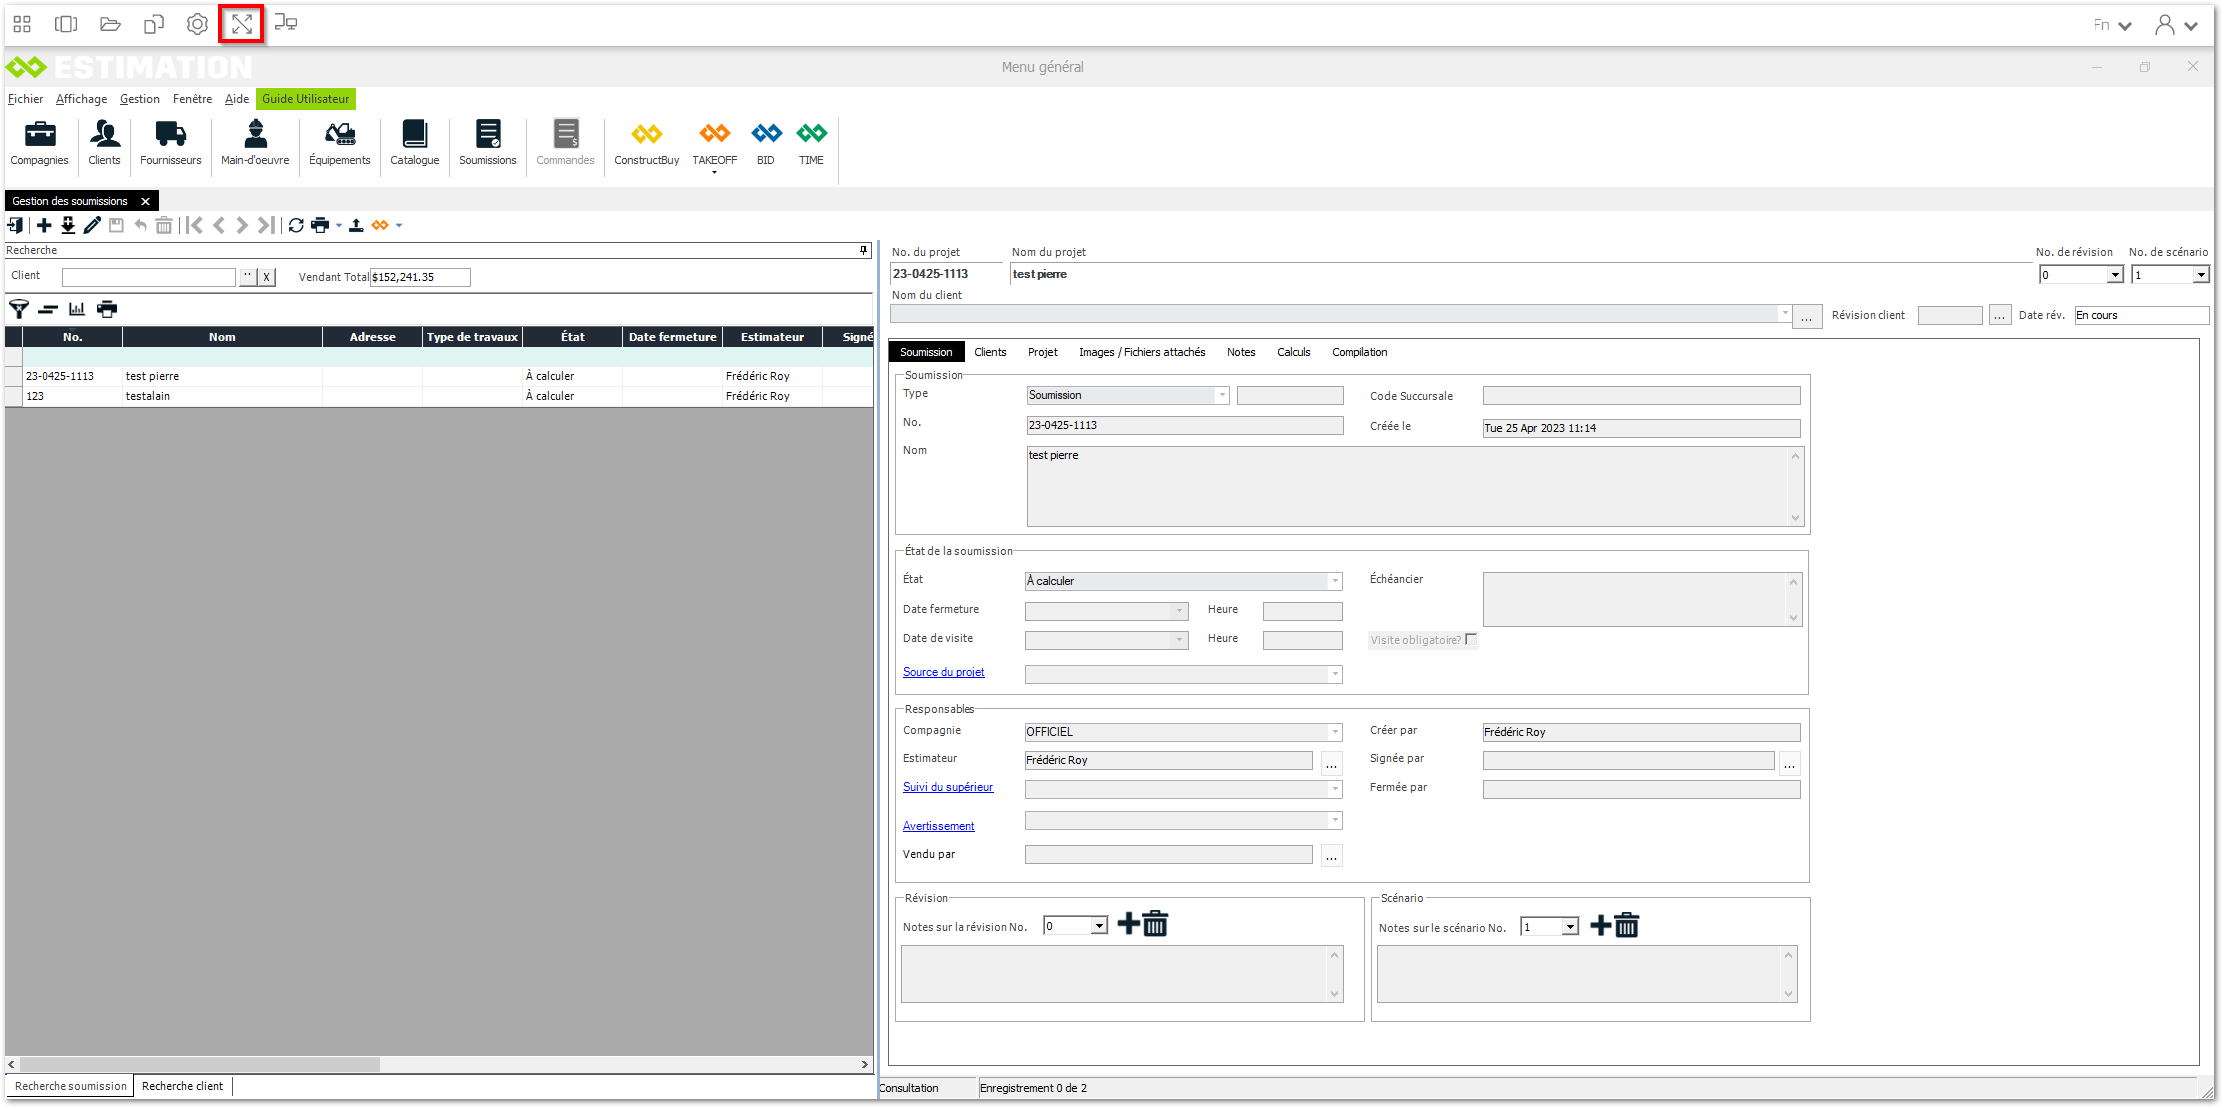The width and height of the screenshot is (2223, 1108).
Task: Click the pencil edit icon
Action: (x=92, y=225)
